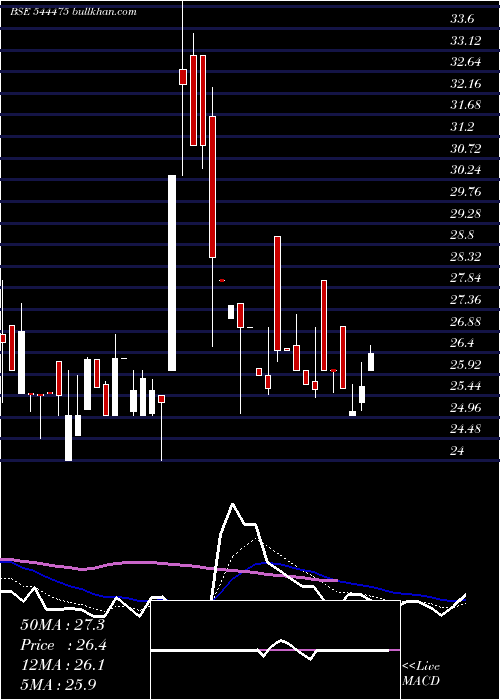Click the BSE 544475 bullkhan.com title
The width and height of the screenshot is (500, 700).
click(x=73, y=12)
